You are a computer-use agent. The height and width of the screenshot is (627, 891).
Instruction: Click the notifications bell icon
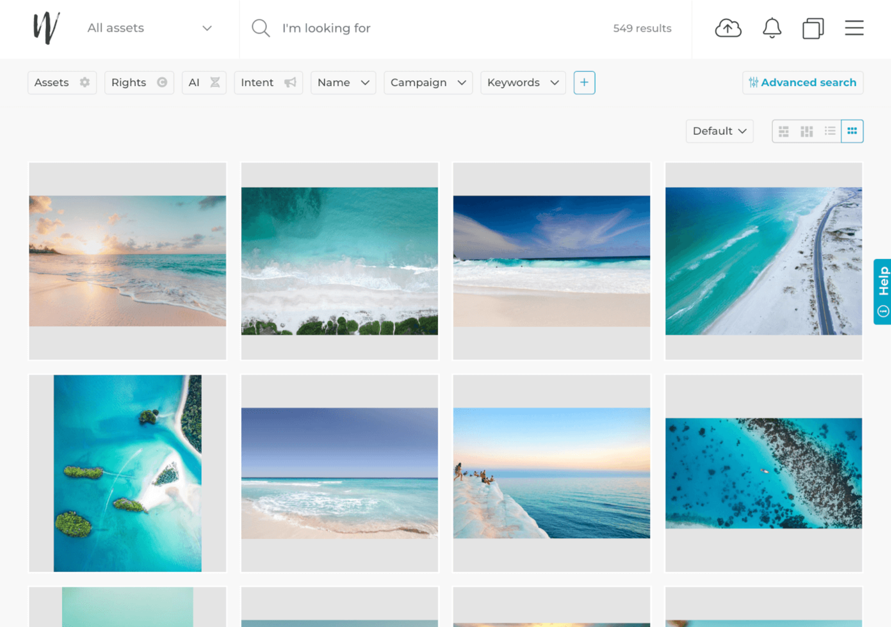click(x=771, y=28)
